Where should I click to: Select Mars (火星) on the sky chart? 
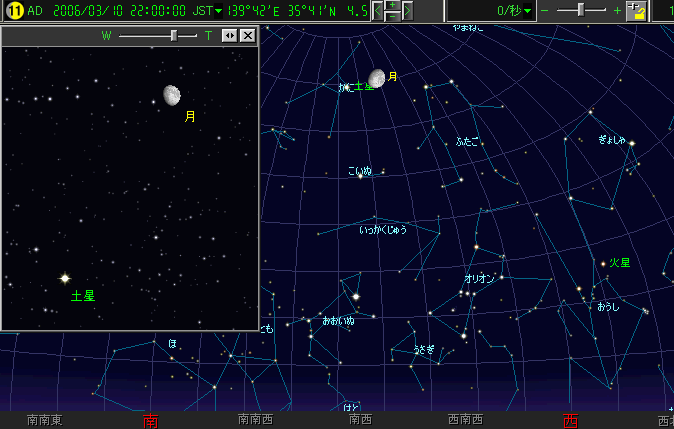coord(603,263)
